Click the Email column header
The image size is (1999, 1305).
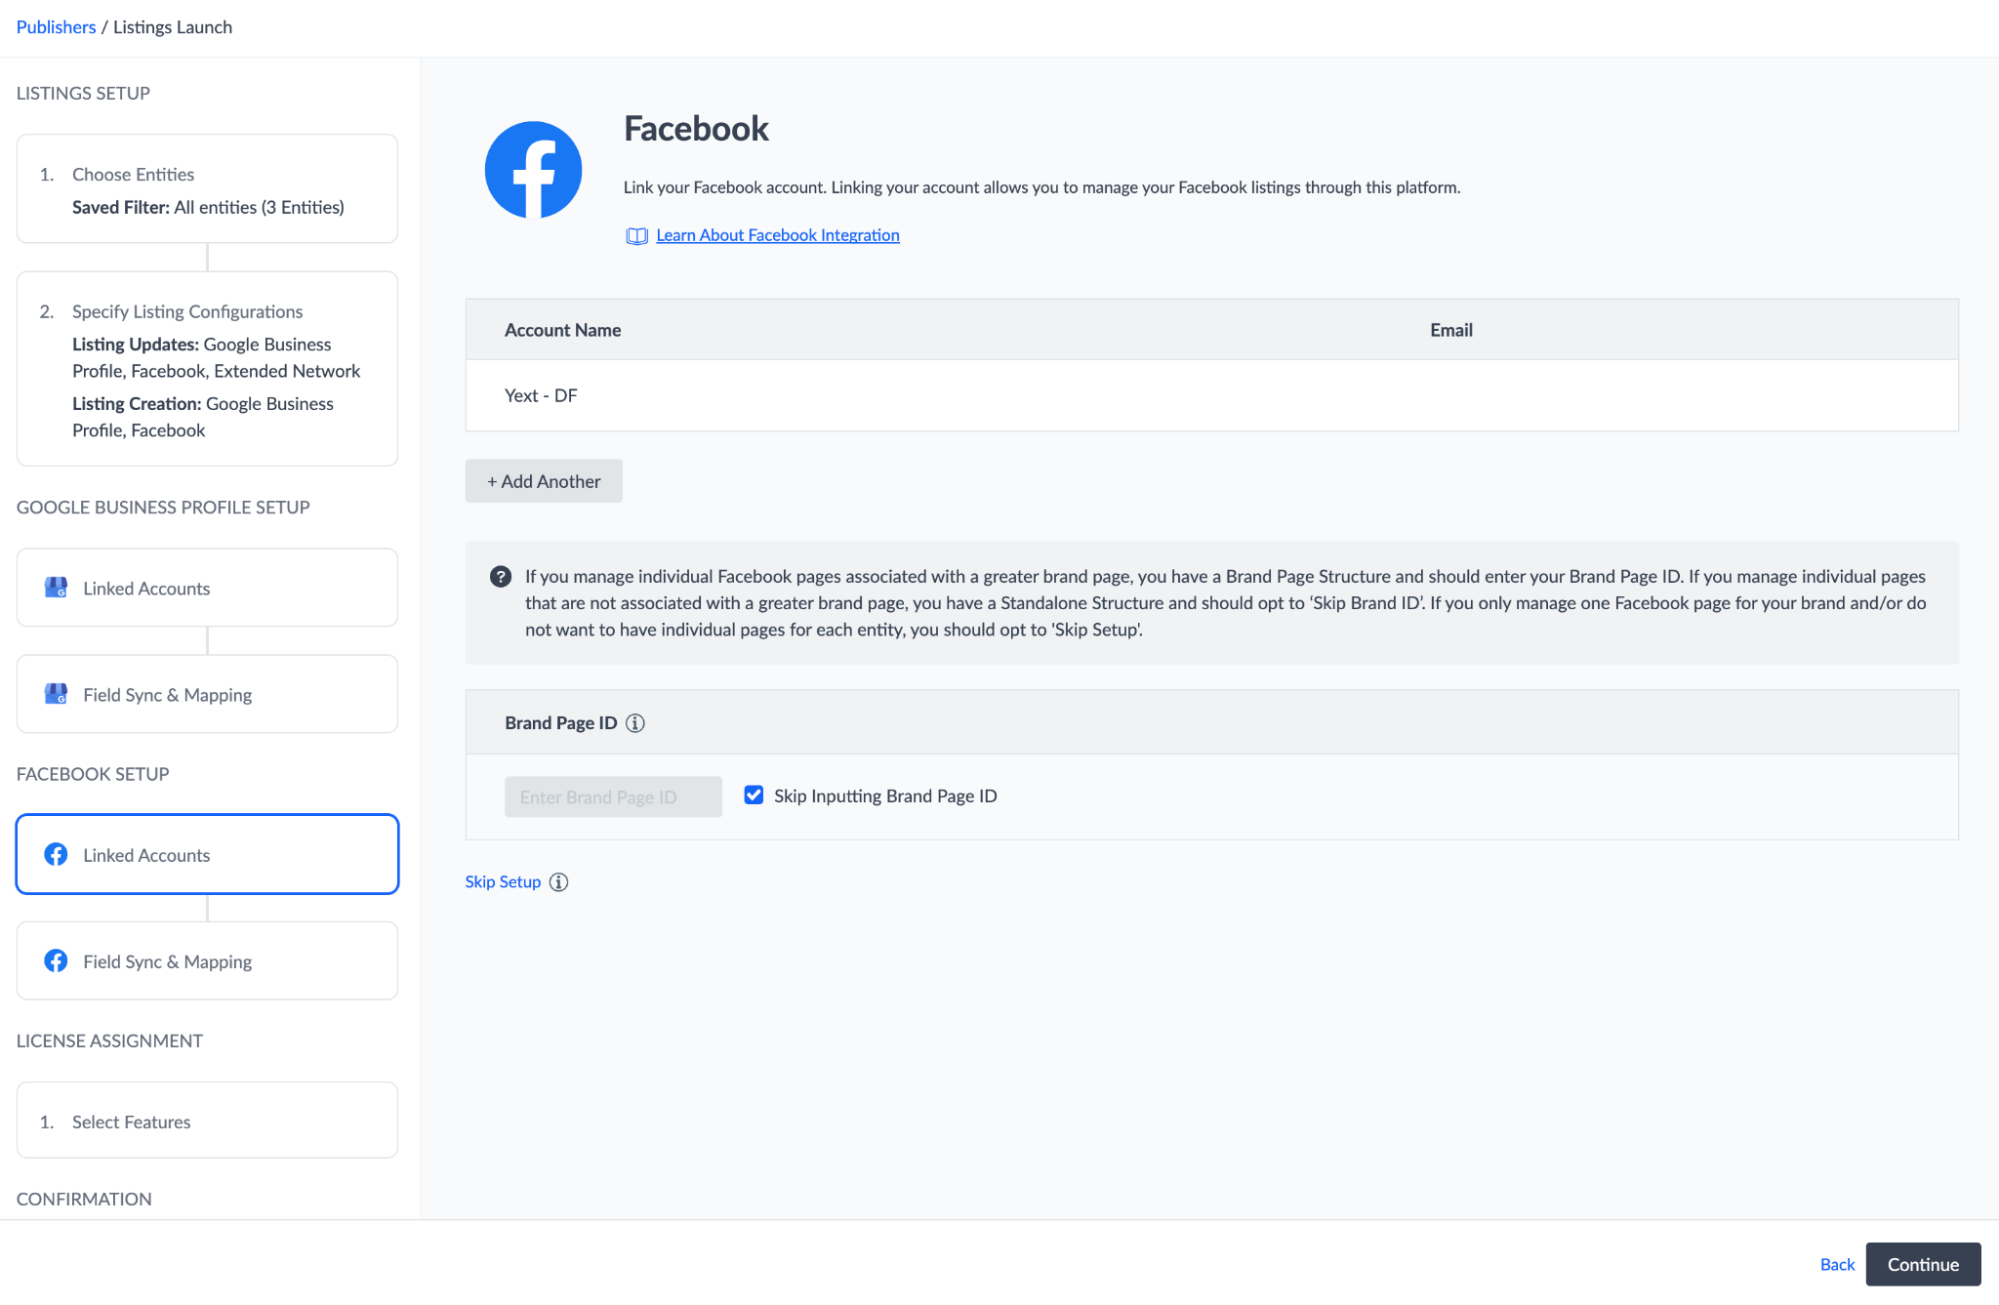click(x=1451, y=330)
